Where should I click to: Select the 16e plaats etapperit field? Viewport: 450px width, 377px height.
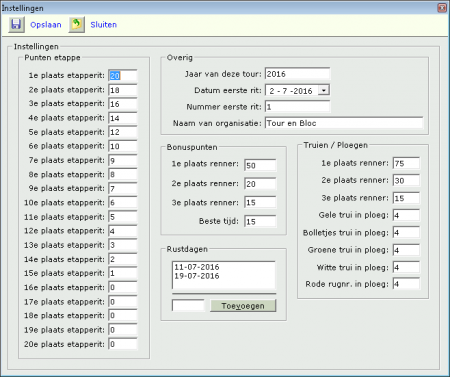[123, 287]
